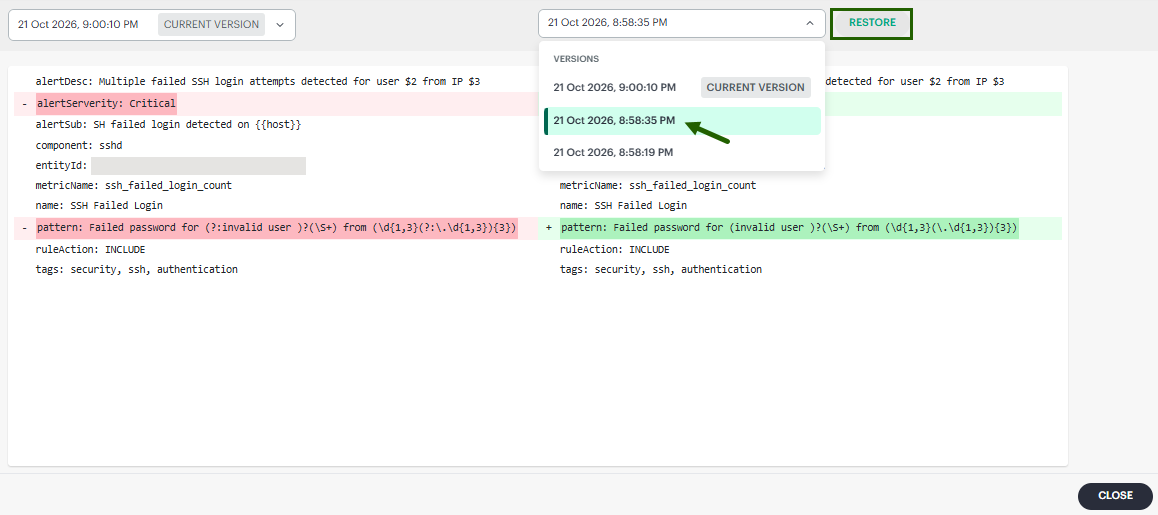The width and height of the screenshot is (1158, 515).
Task: Collapse the right version dropdown arrow
Action: coord(810,23)
